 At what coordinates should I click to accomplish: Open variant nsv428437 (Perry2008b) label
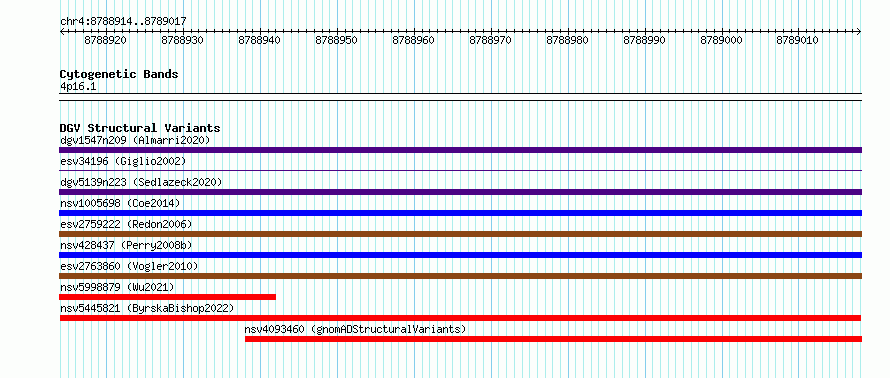click(126, 245)
